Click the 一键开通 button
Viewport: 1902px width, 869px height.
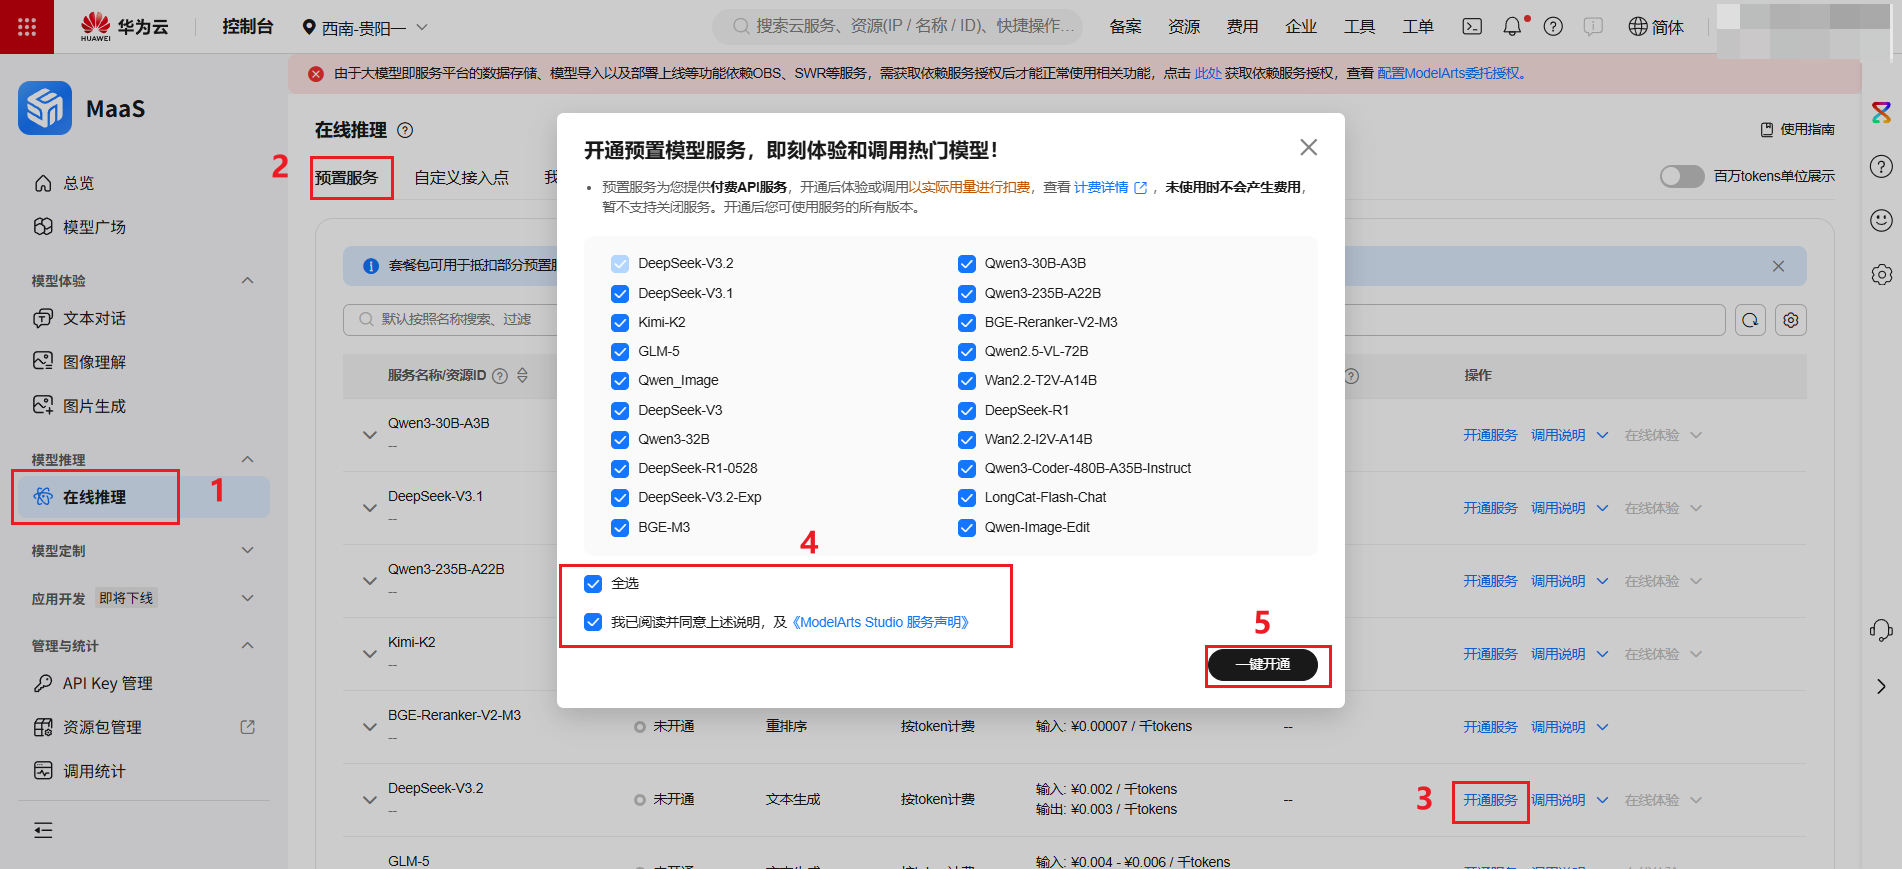(1263, 664)
